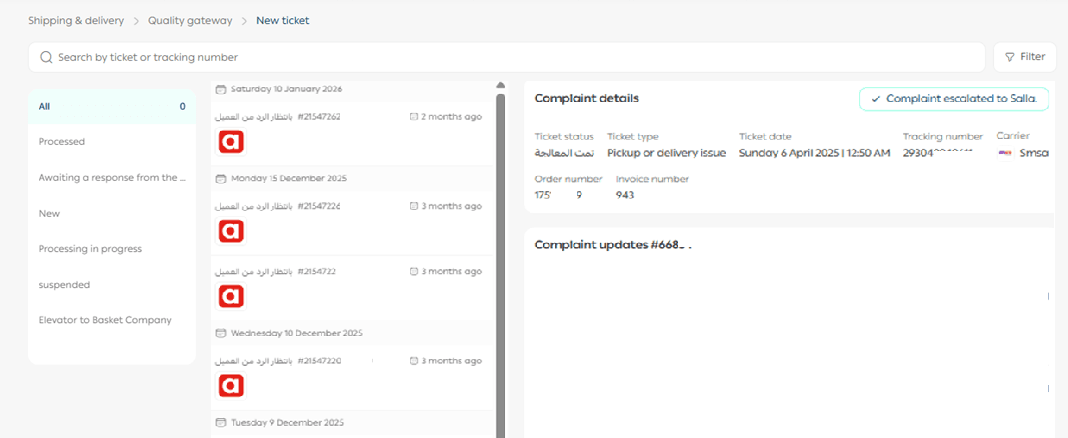Image resolution: width=1068 pixels, height=438 pixels.
Task: Click the search magnifier icon
Action: pos(46,57)
